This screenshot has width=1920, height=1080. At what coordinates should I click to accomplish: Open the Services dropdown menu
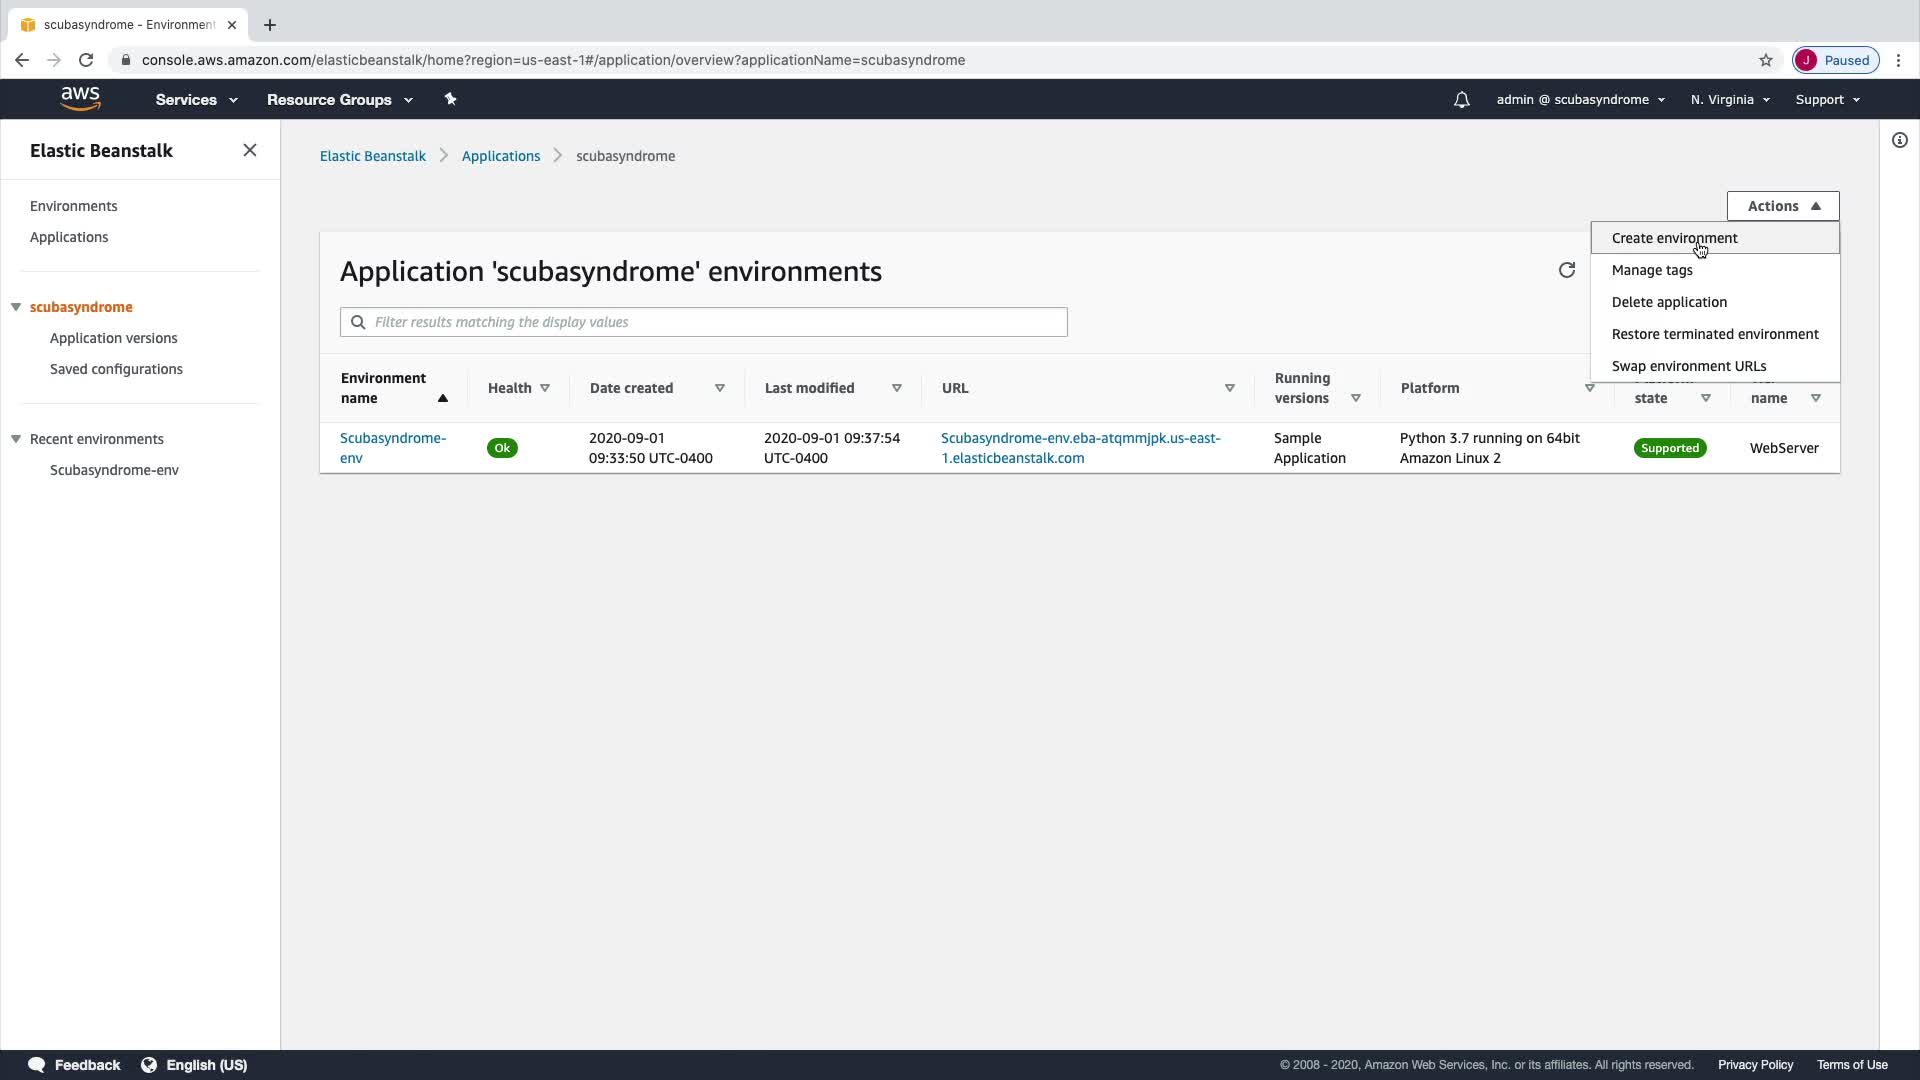196,100
